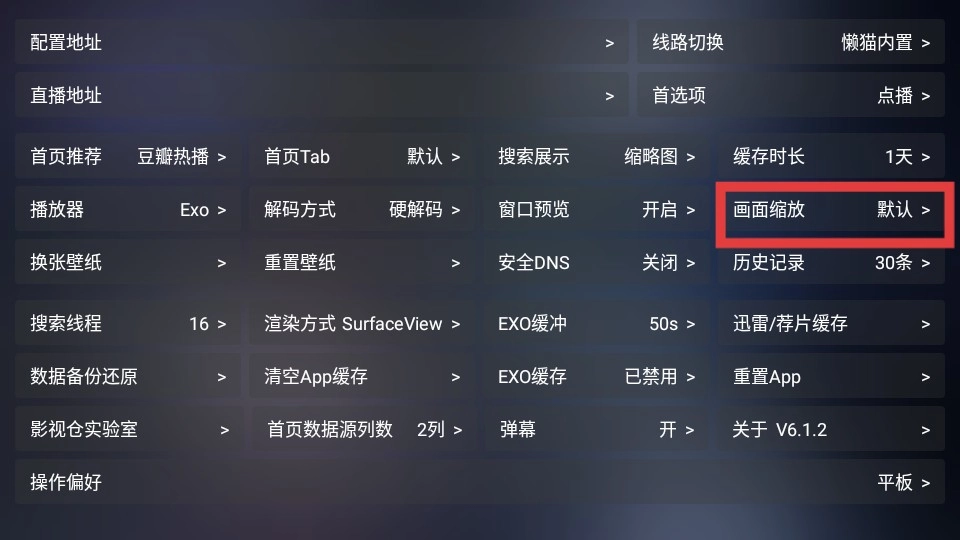Change 解码方式 硬解码 setting
Image resolution: width=960 pixels, height=540 pixels.
362,210
